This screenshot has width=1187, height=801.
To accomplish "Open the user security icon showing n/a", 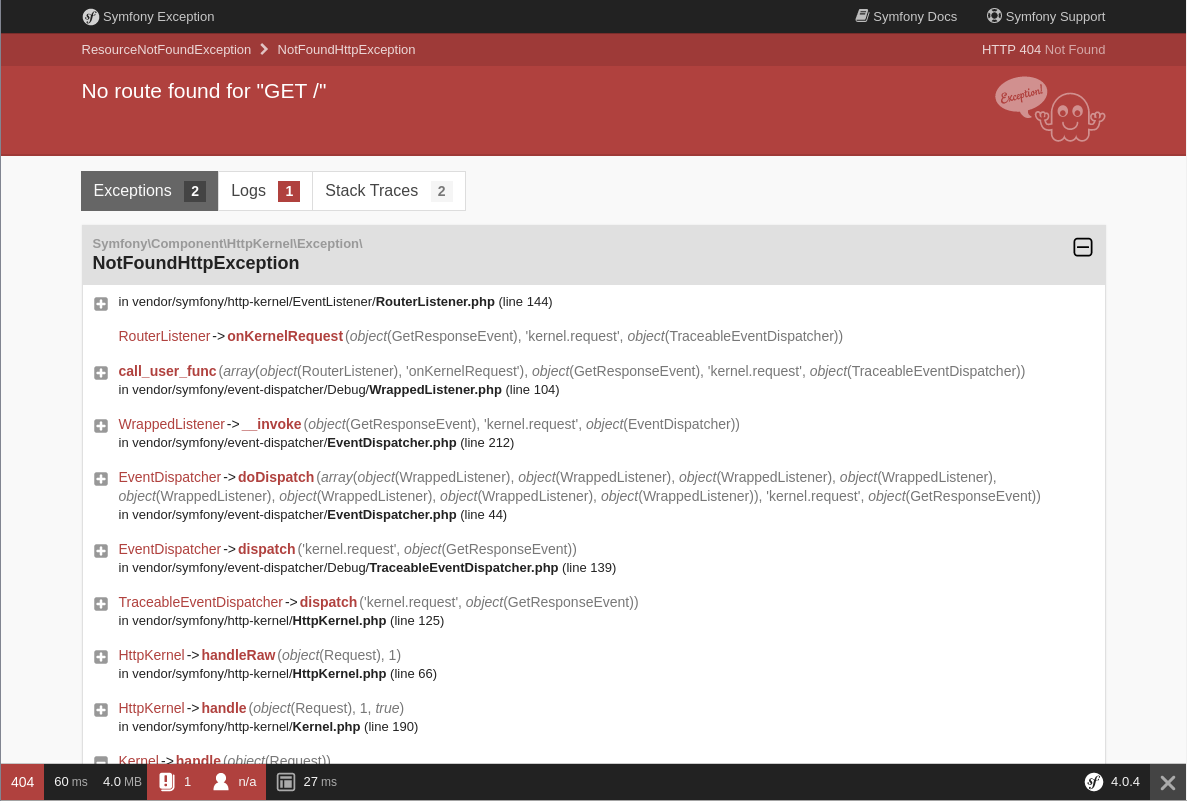I will (x=221, y=782).
